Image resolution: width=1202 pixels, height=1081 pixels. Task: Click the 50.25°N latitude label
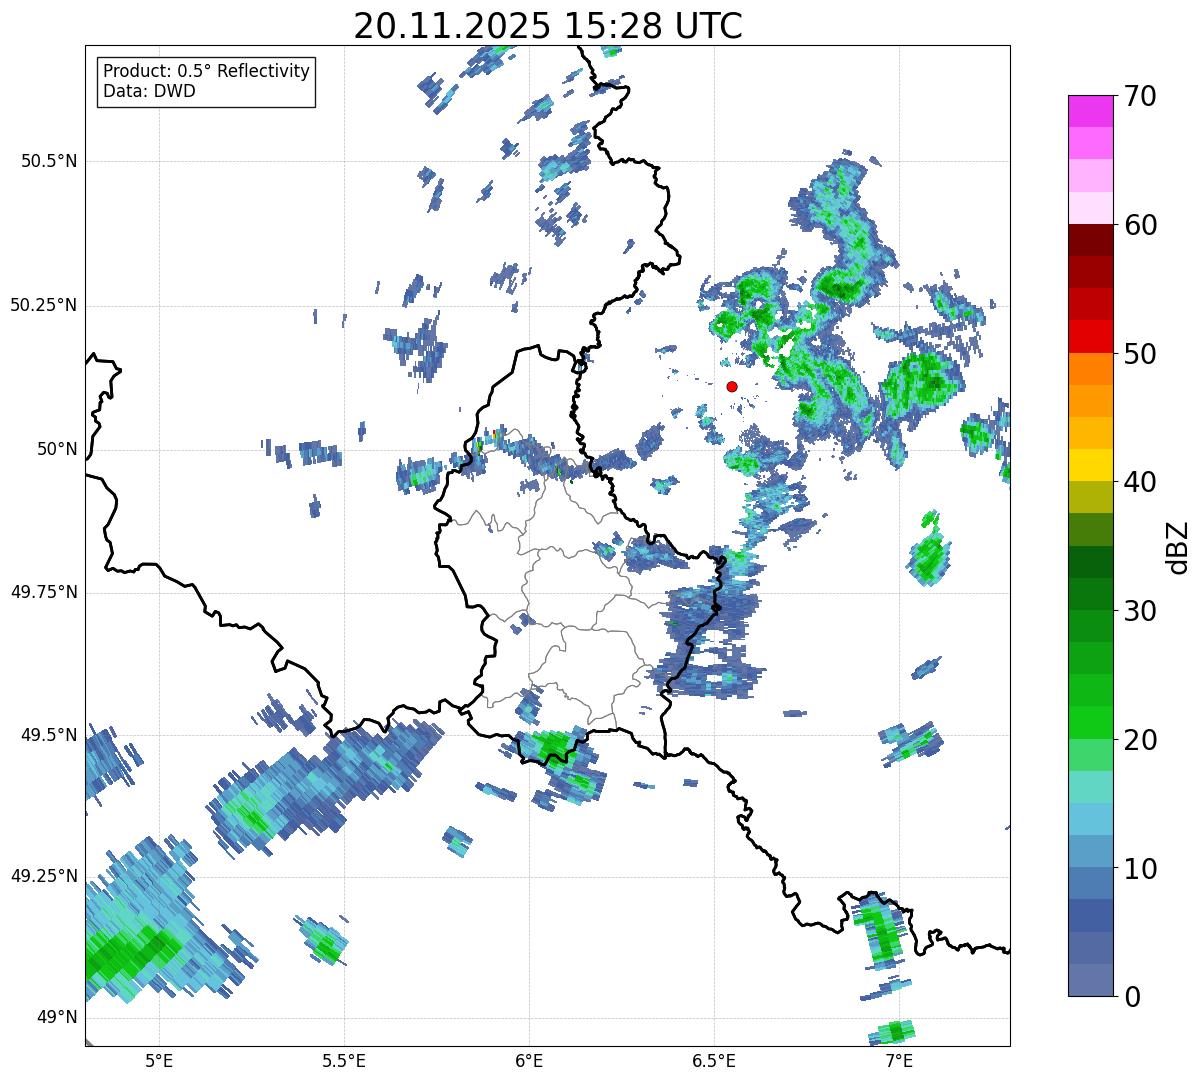[x=43, y=305]
